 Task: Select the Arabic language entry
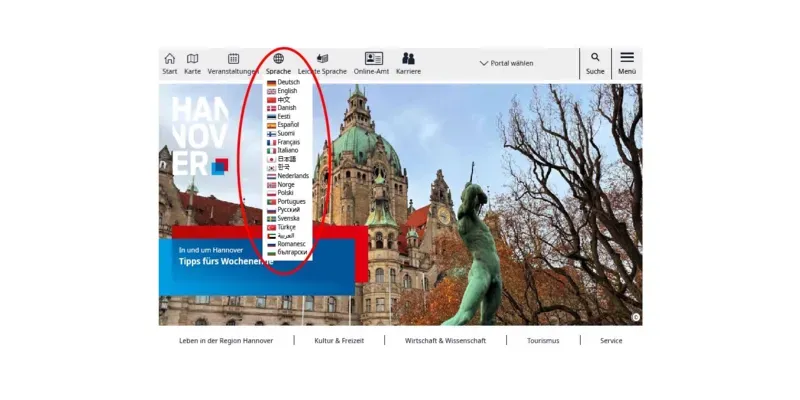point(281,236)
